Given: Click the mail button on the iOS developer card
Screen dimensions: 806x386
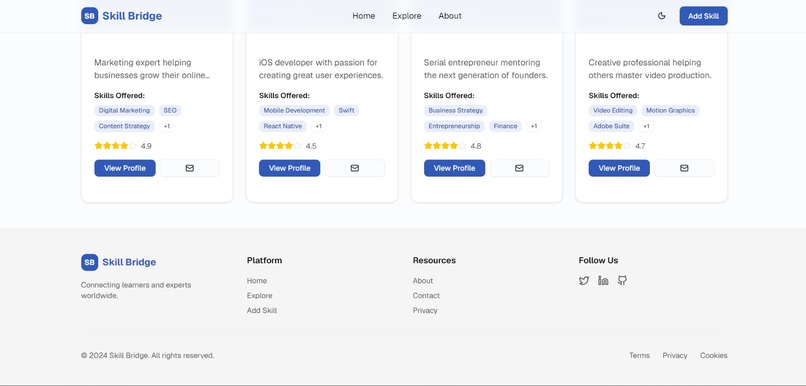Looking at the screenshot, I should pyautogui.click(x=355, y=168).
